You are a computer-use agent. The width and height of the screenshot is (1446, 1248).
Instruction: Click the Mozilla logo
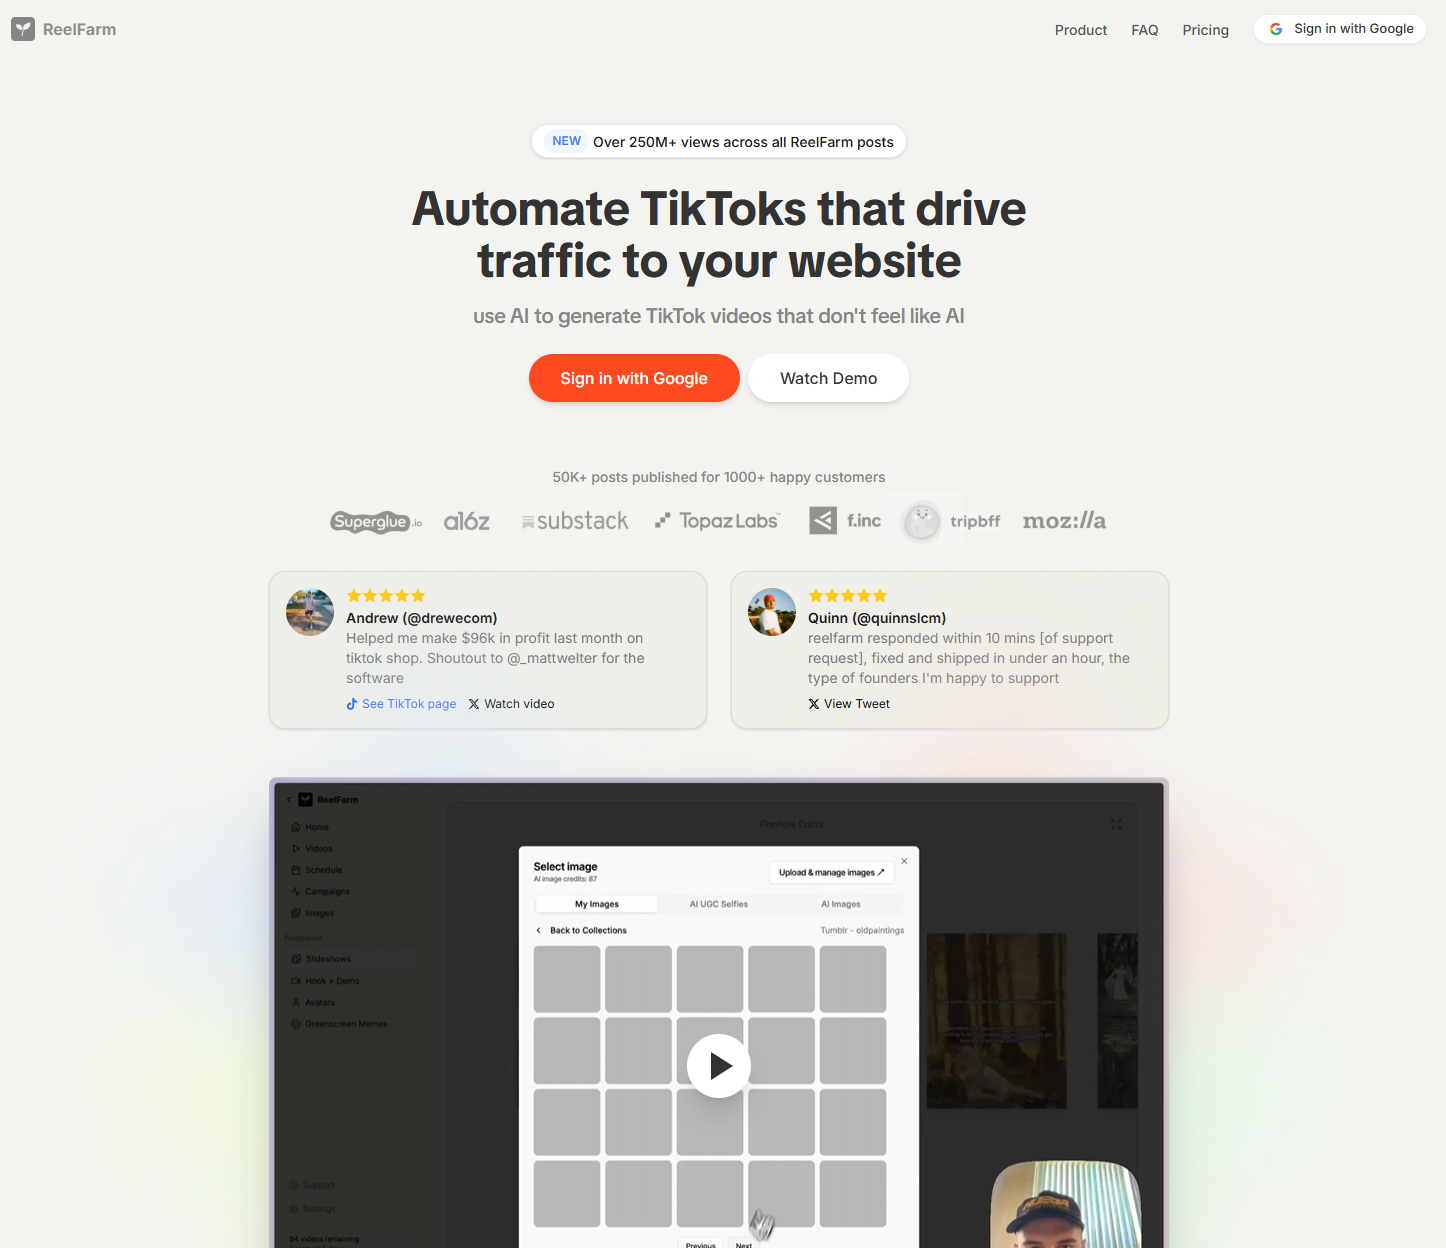point(1064,520)
